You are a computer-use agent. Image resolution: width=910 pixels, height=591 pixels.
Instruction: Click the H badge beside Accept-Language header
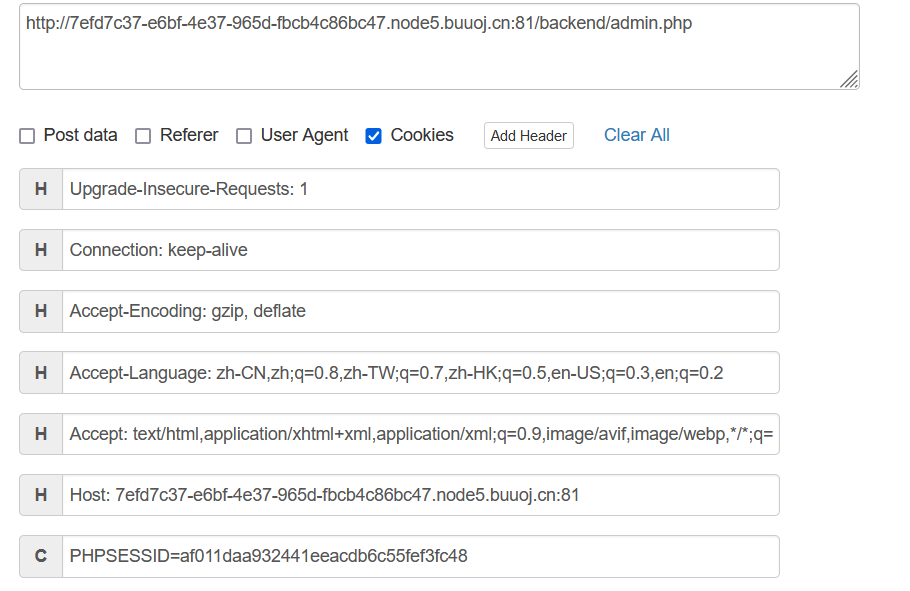coord(41,373)
